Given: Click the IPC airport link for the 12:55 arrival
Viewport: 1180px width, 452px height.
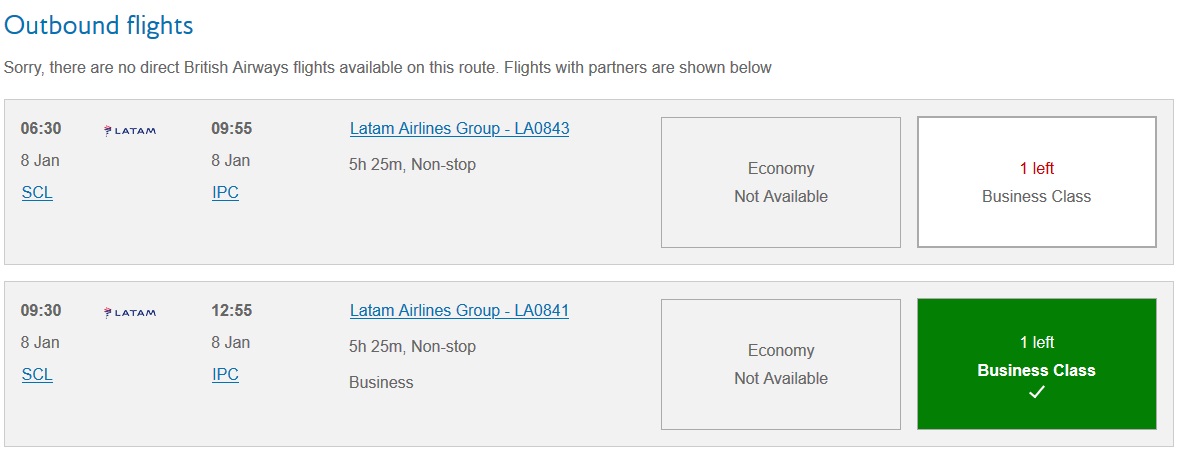Looking at the screenshot, I should point(225,375).
